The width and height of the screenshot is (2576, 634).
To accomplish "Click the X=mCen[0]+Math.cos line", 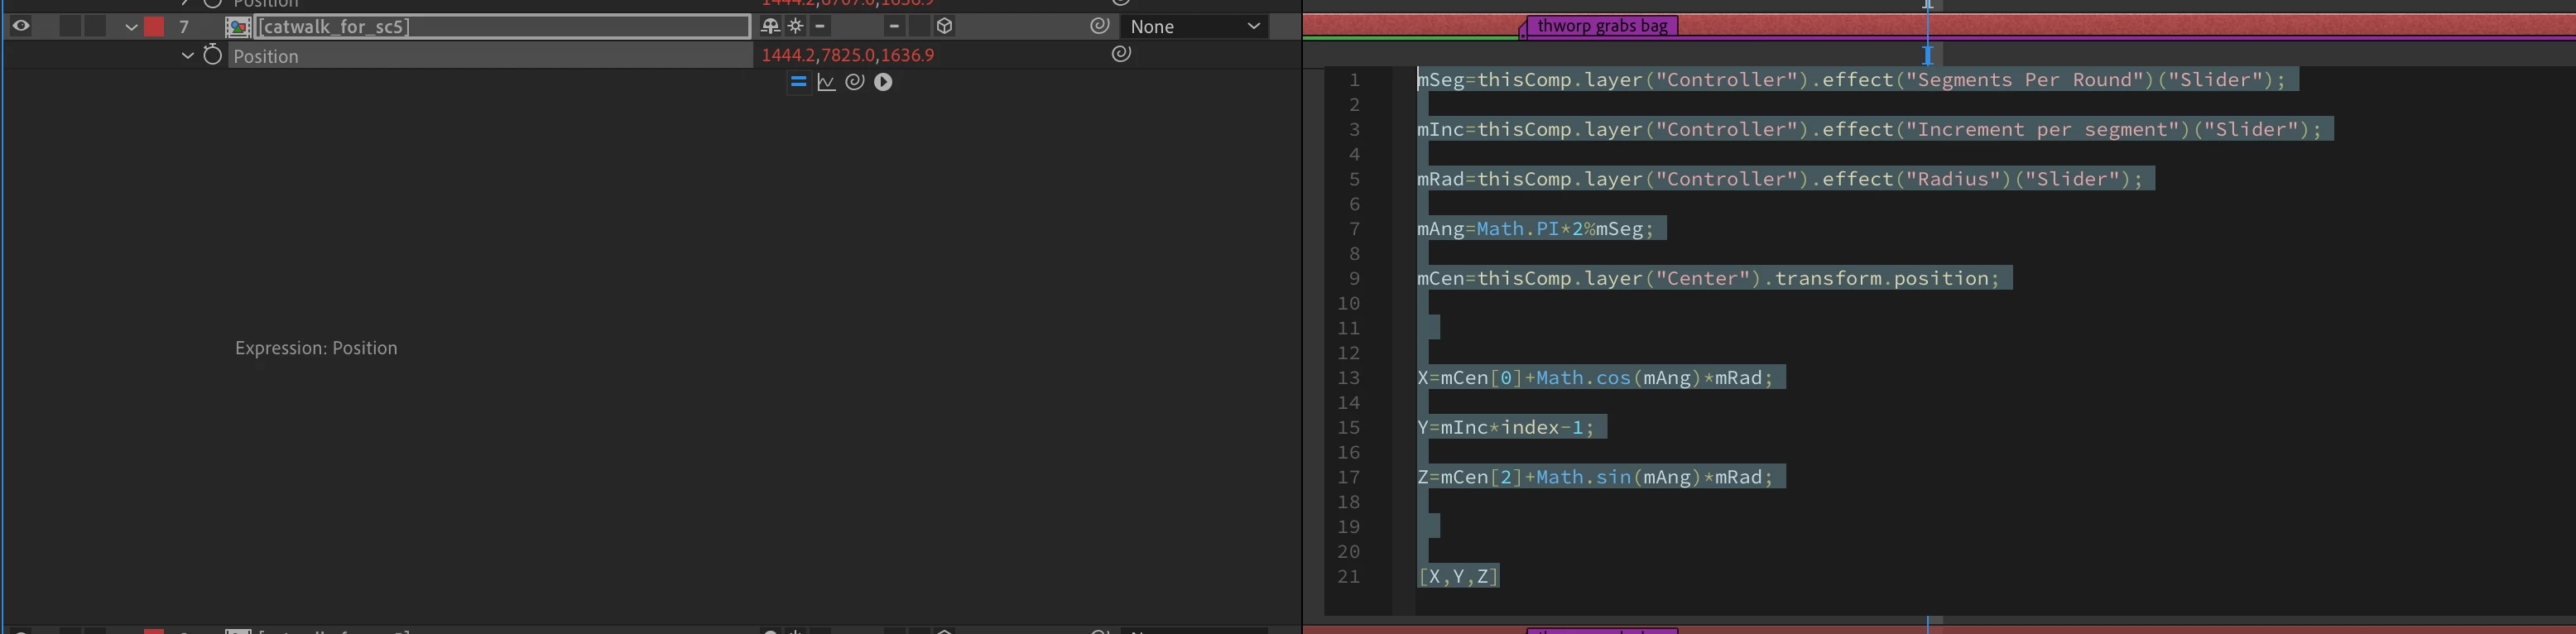I will point(1594,378).
